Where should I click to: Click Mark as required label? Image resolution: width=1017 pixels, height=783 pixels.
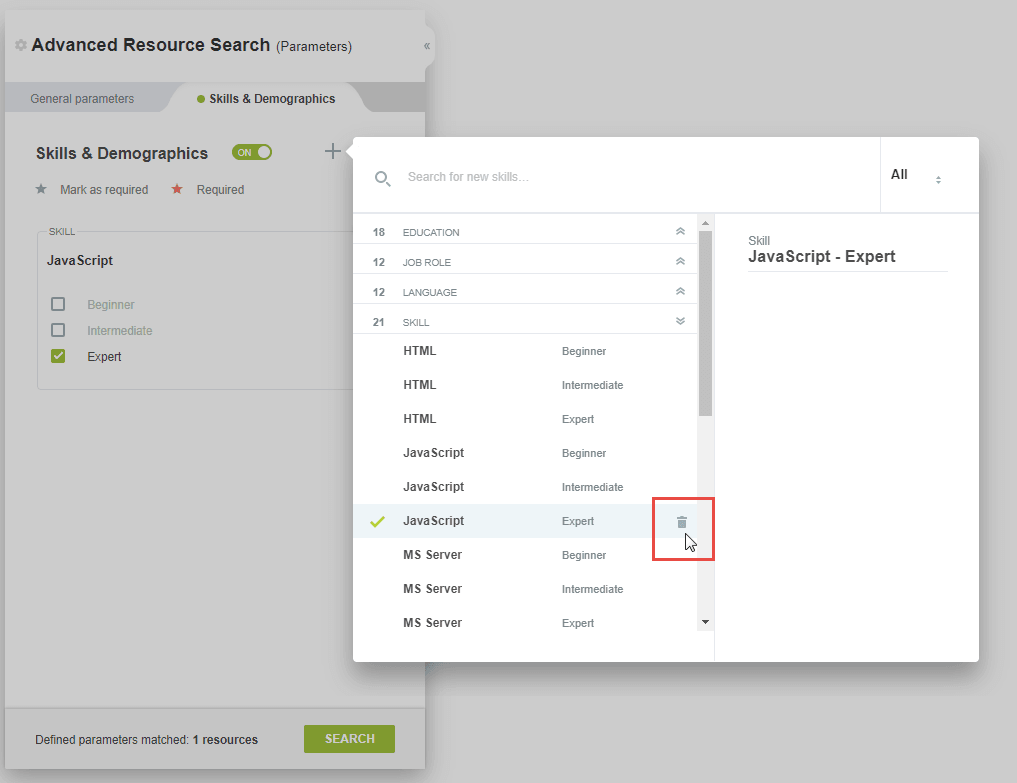(x=104, y=189)
